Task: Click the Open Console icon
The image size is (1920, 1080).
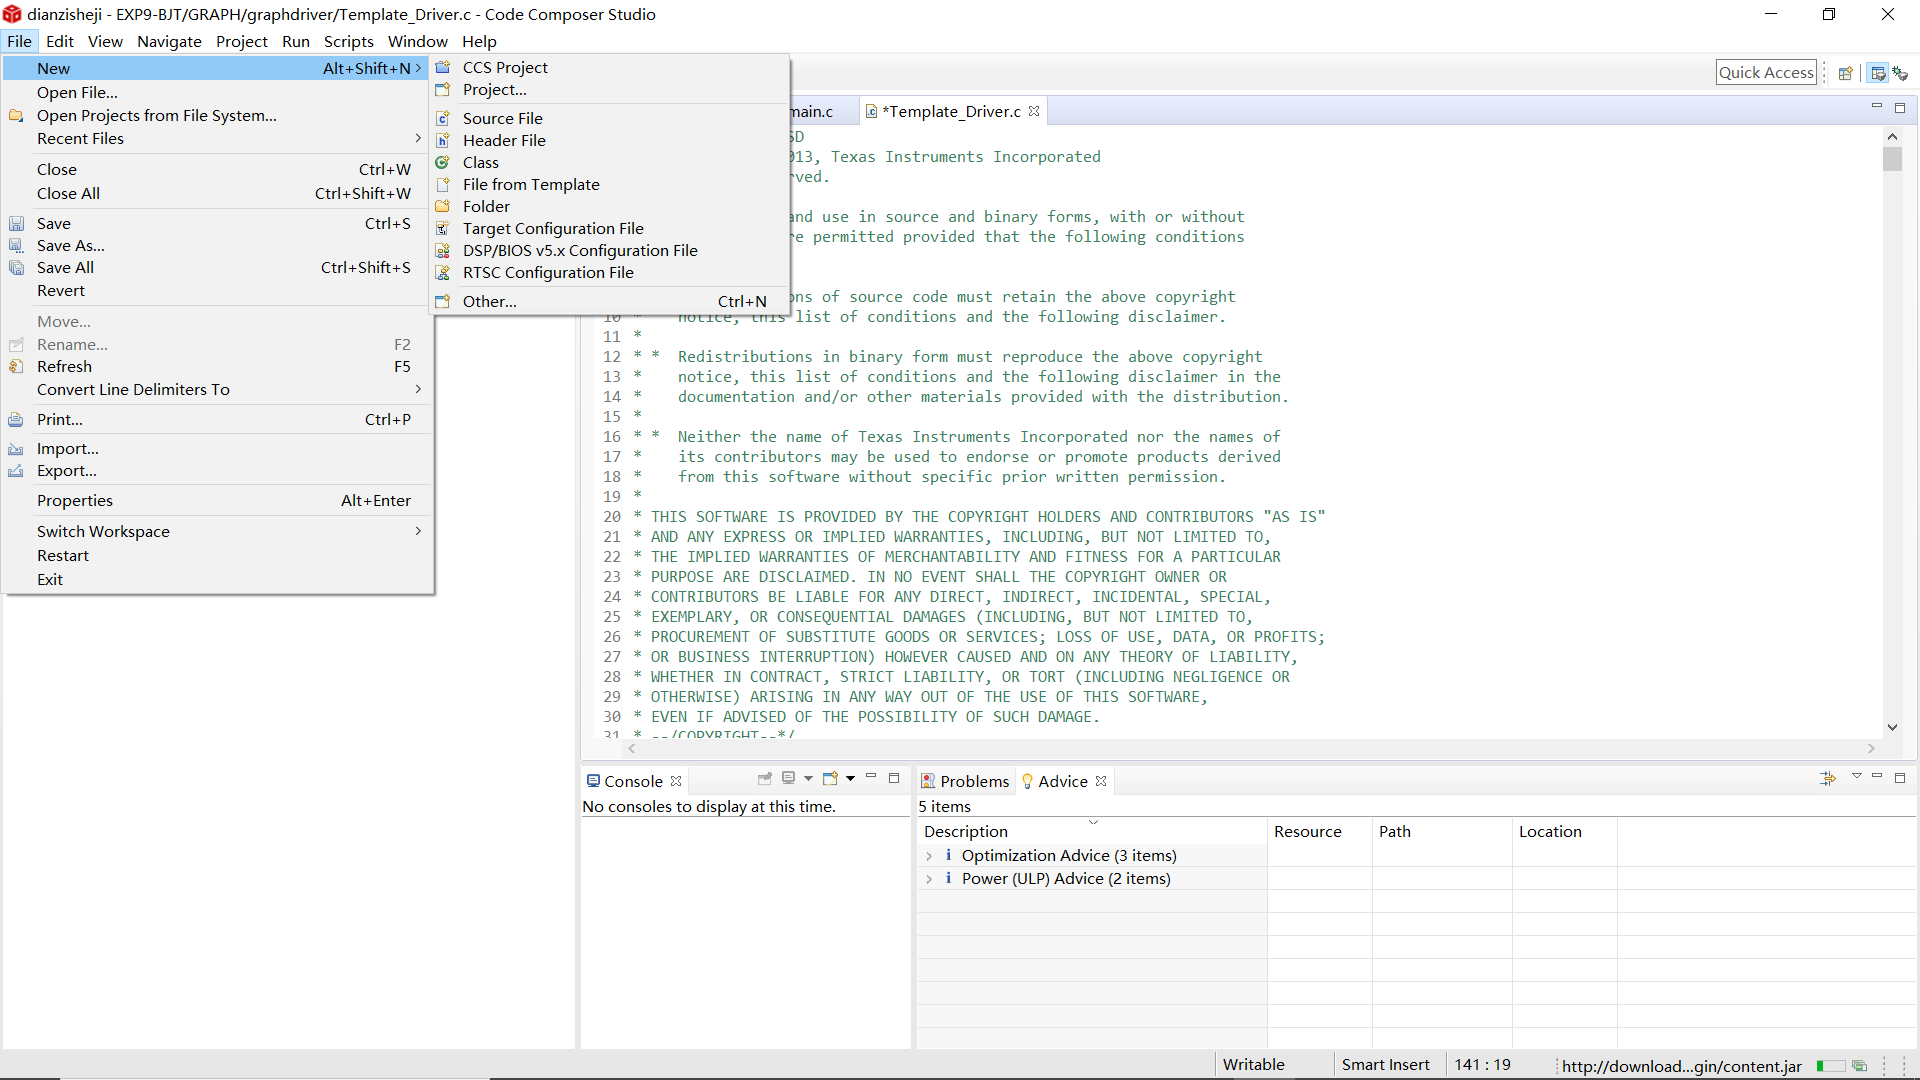Action: point(830,779)
